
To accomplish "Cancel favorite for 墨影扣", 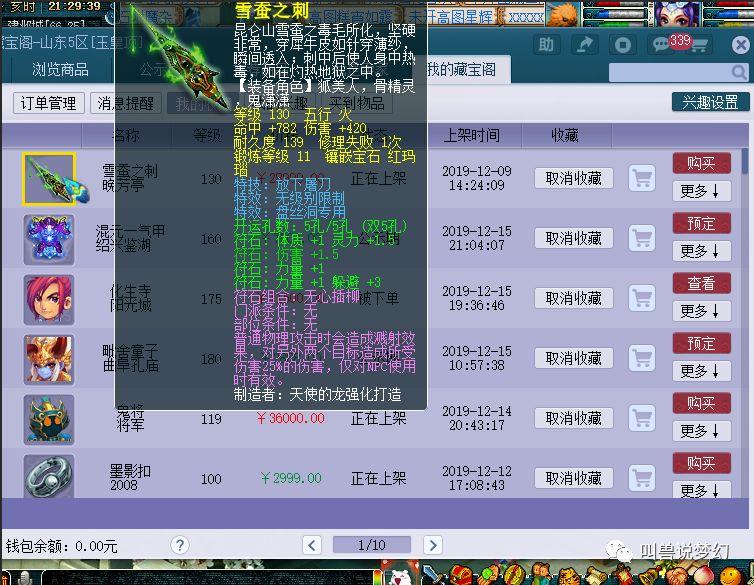I will (574, 478).
